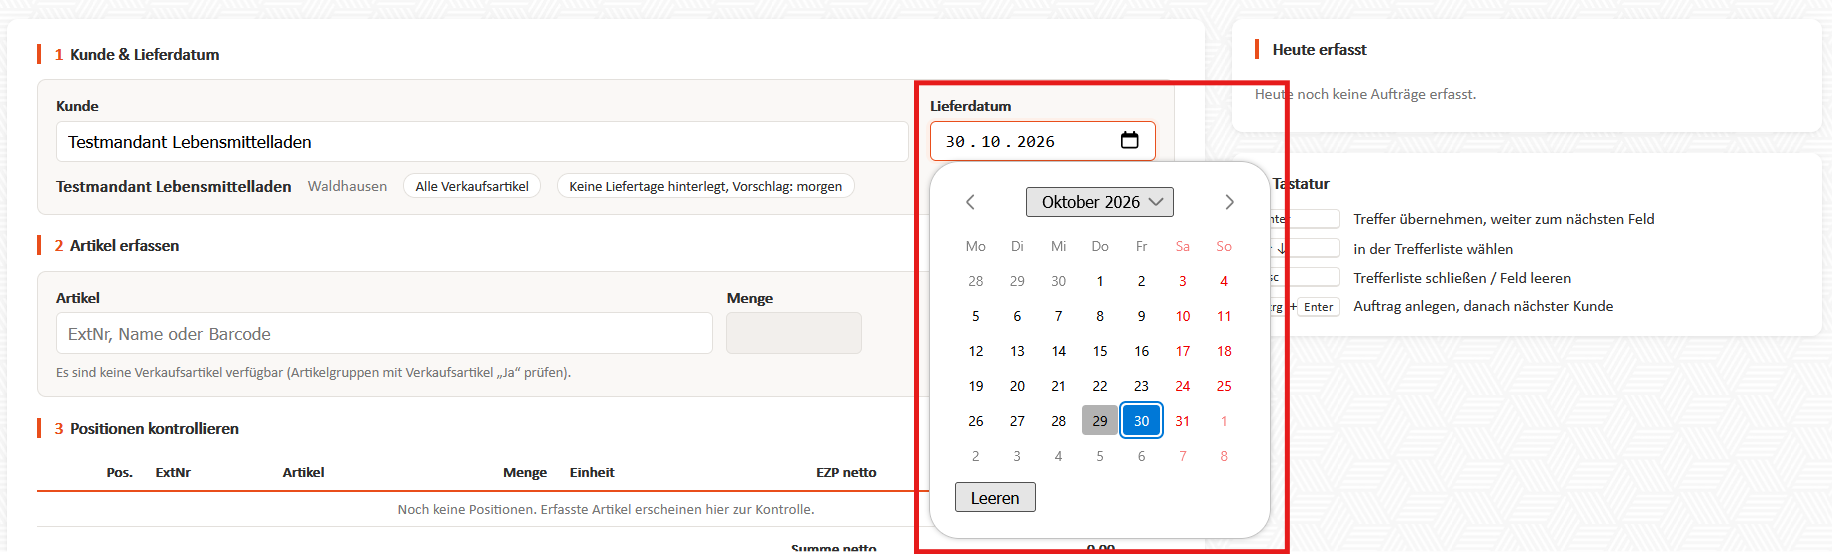1832x554 pixels.
Task: Select October 9 in the calendar
Action: tap(1141, 316)
